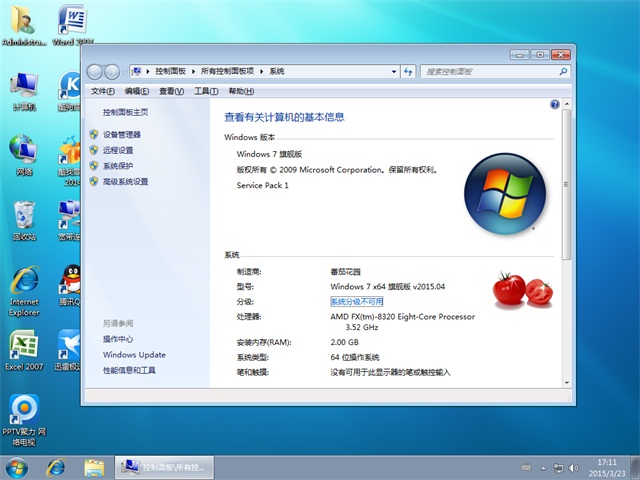Open the Administrator folder on desktop

[x=24, y=24]
